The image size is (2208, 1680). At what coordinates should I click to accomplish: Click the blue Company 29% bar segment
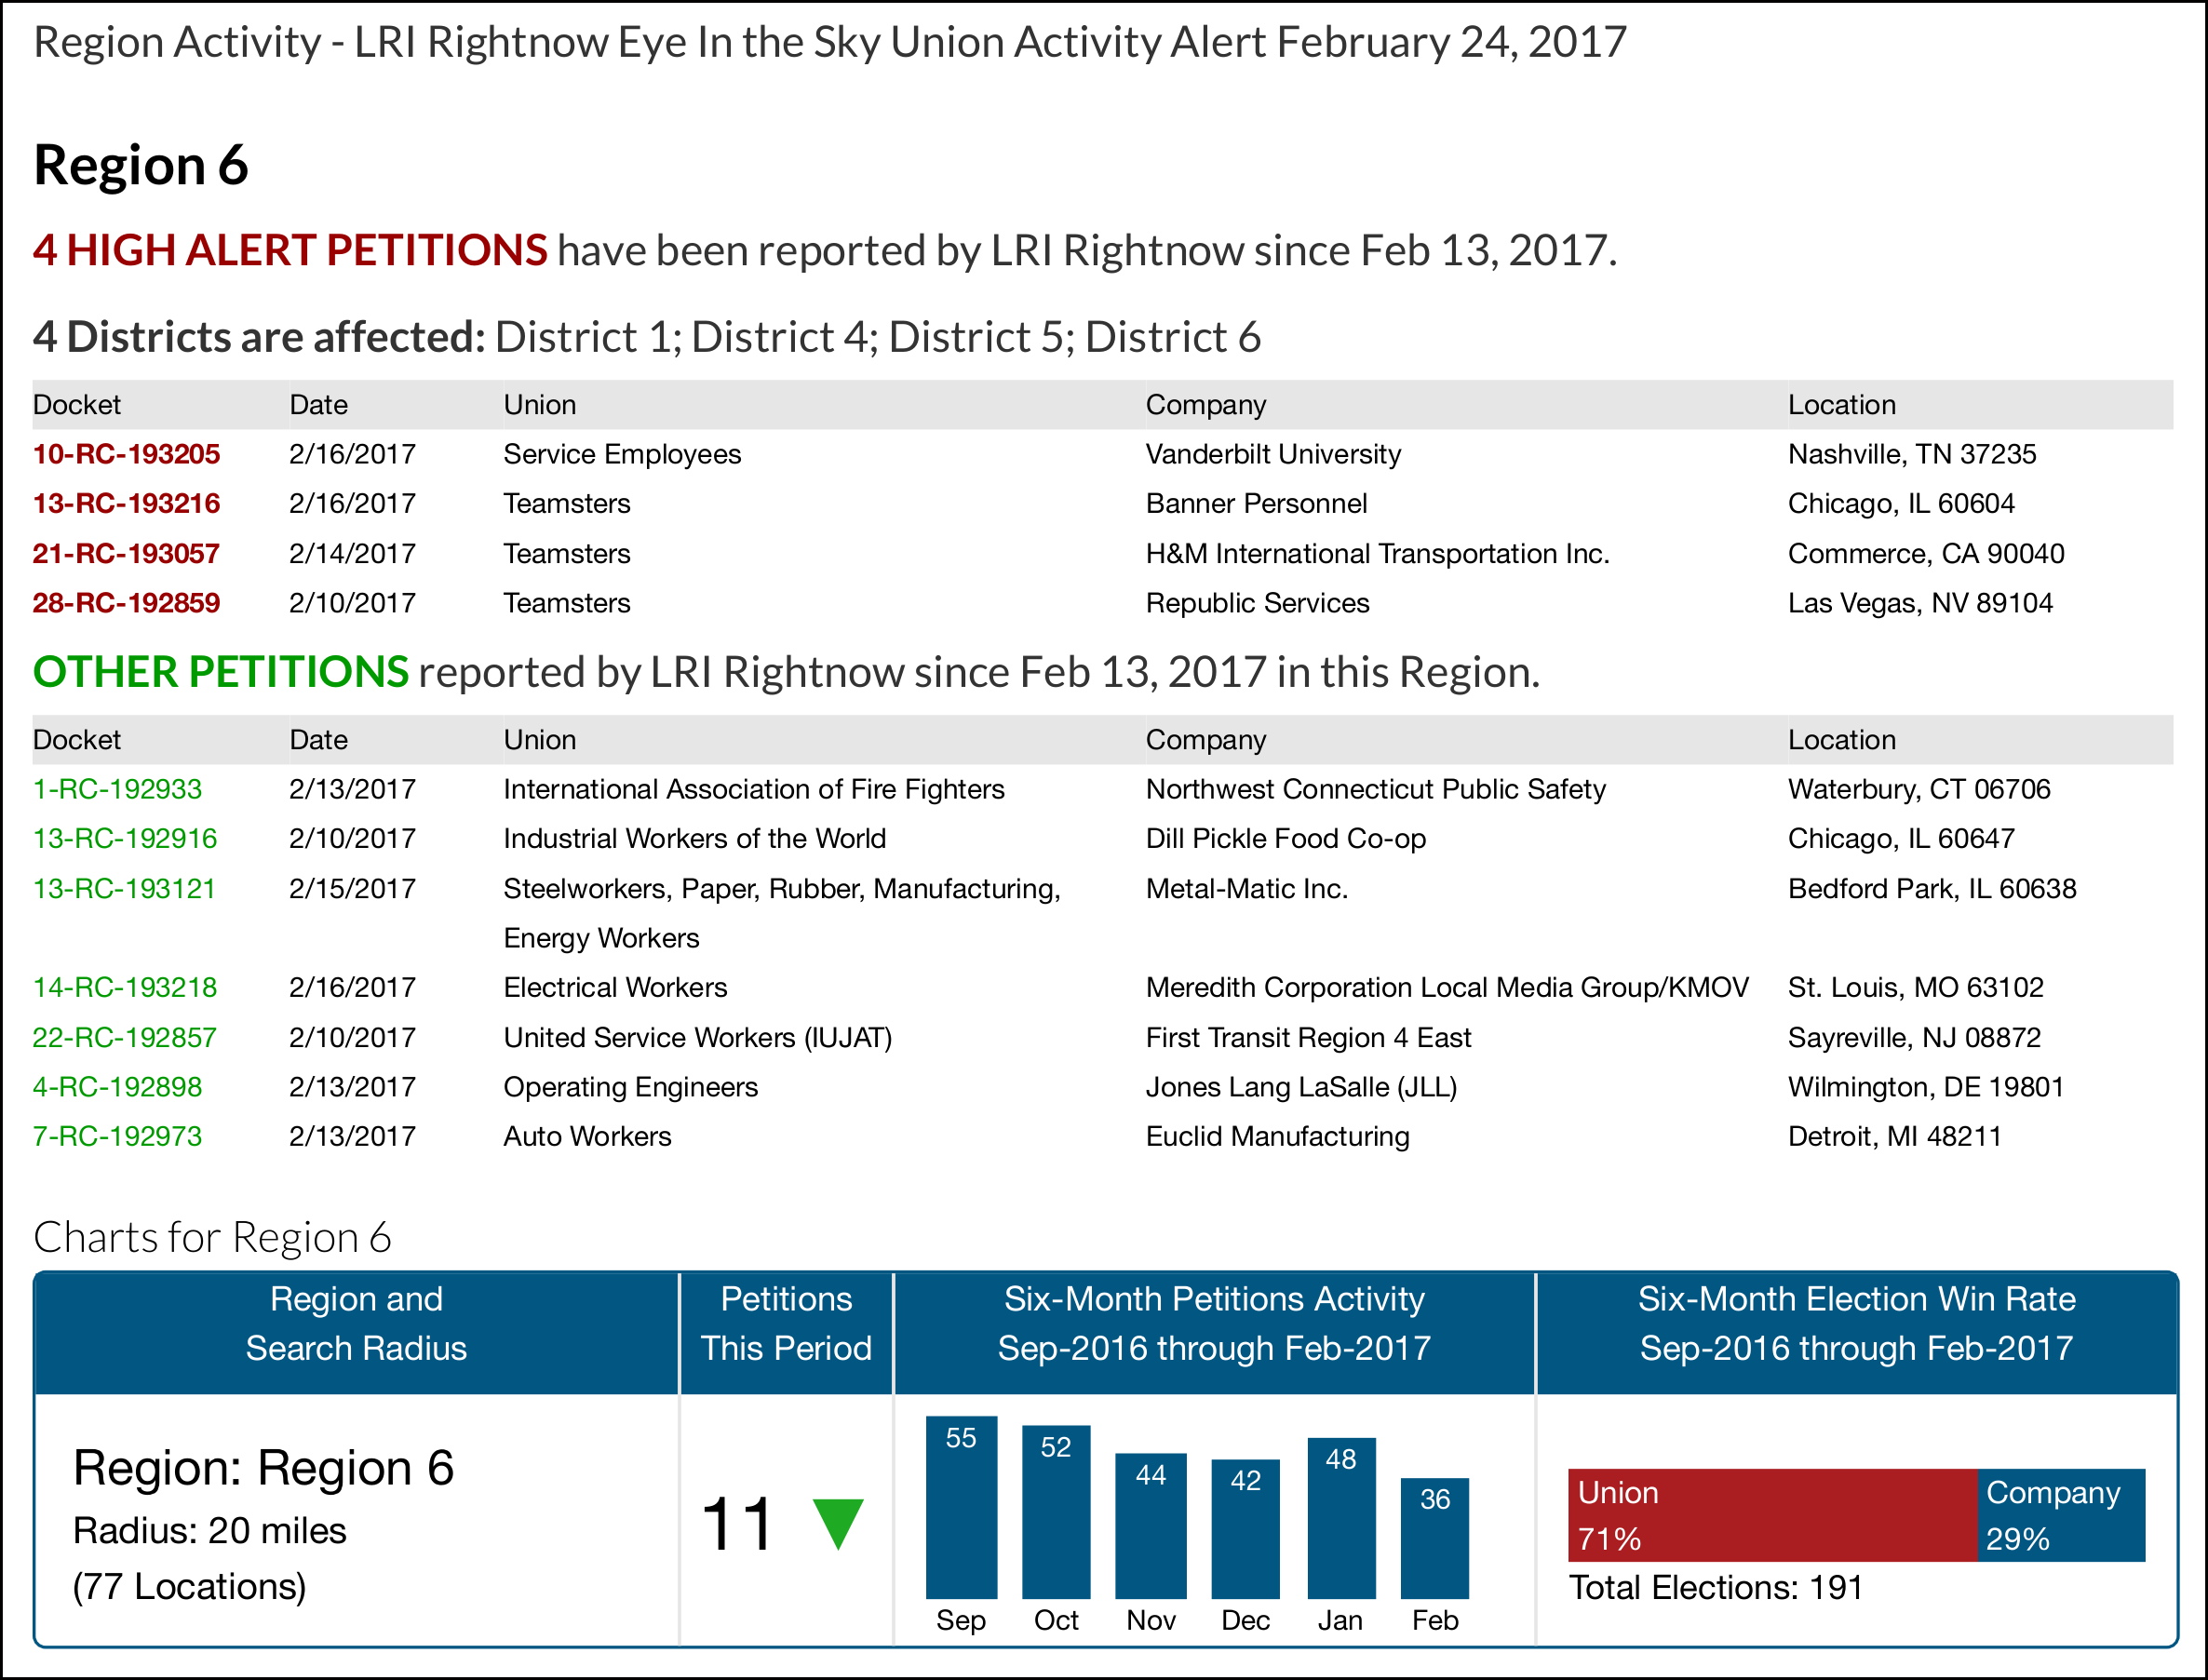coord(2062,1515)
